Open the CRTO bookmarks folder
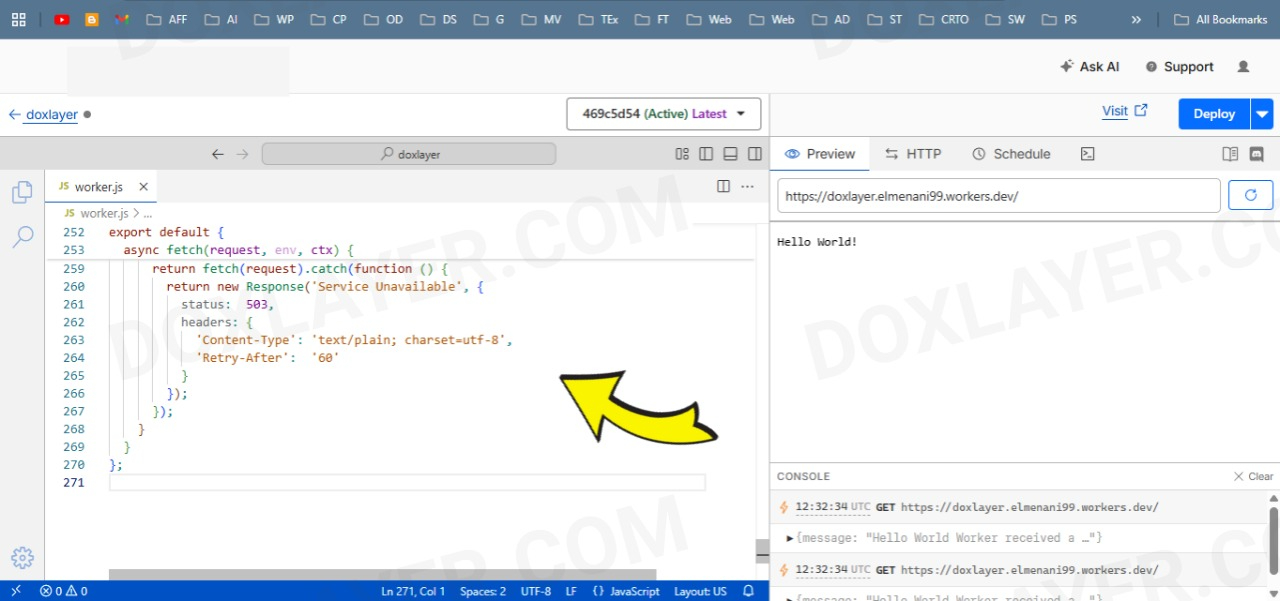The height and width of the screenshot is (601, 1280). 943,19
